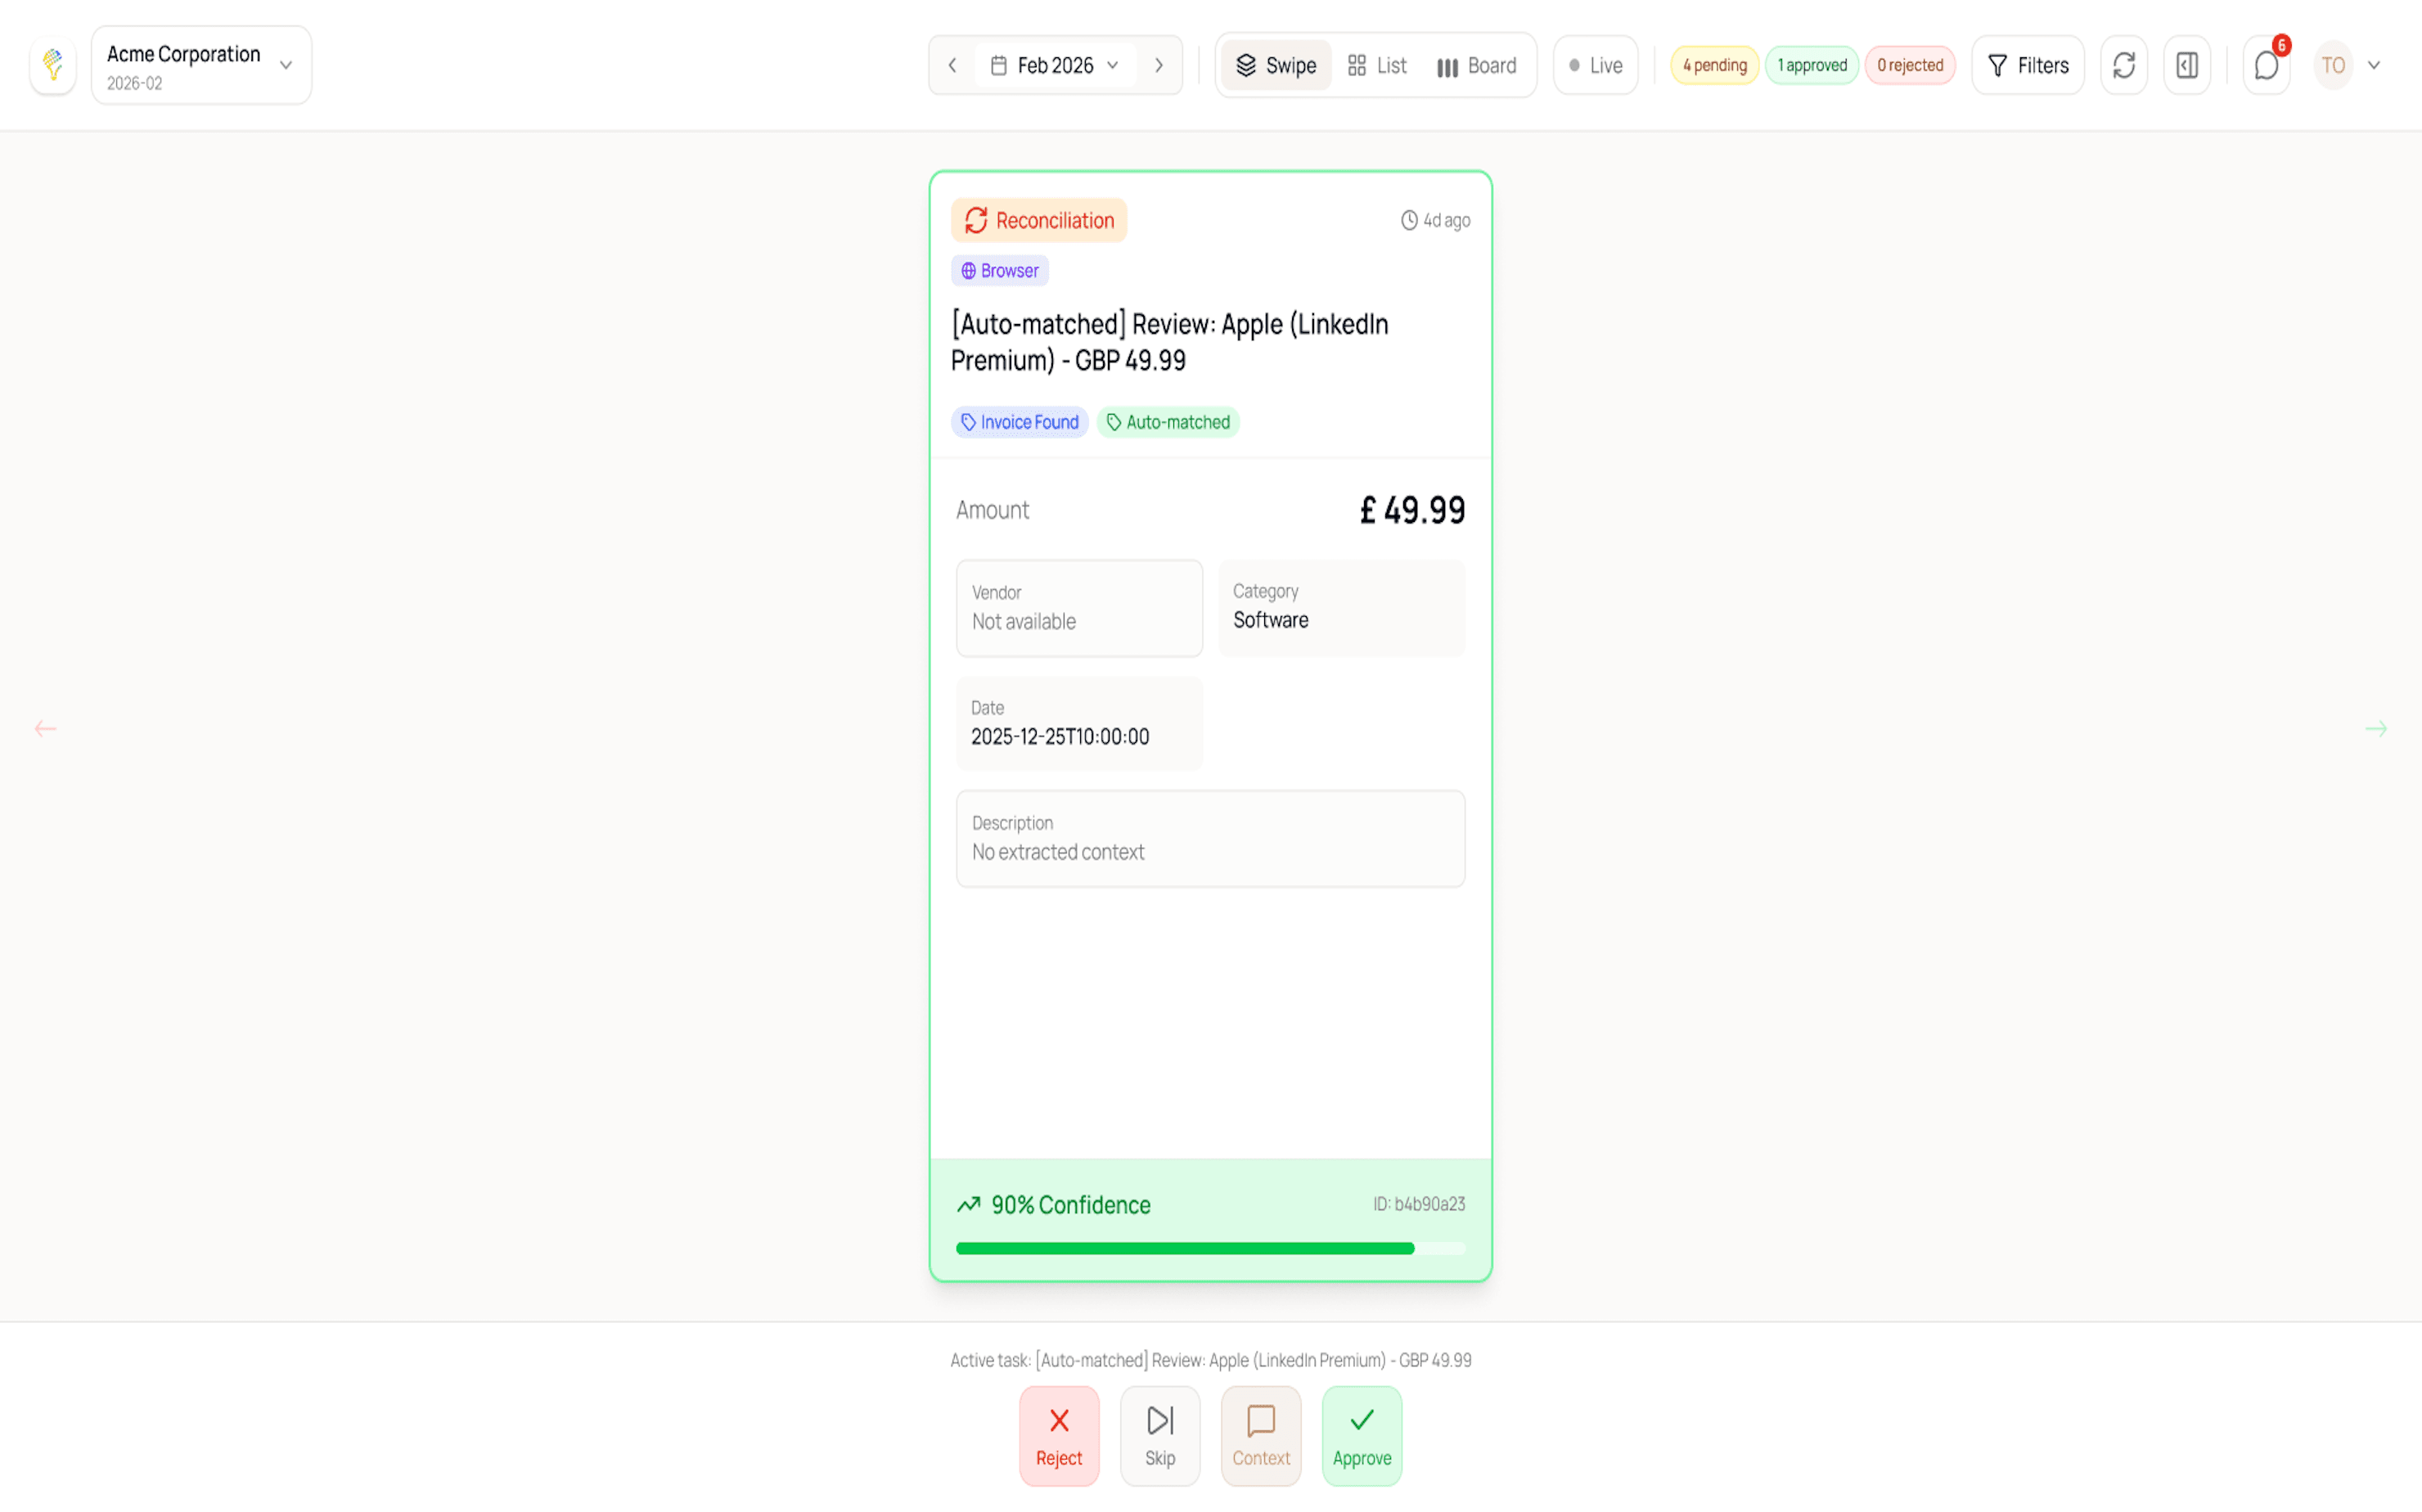Switch to the Board view tab
The width and height of the screenshot is (2422, 1512).
tap(1477, 66)
